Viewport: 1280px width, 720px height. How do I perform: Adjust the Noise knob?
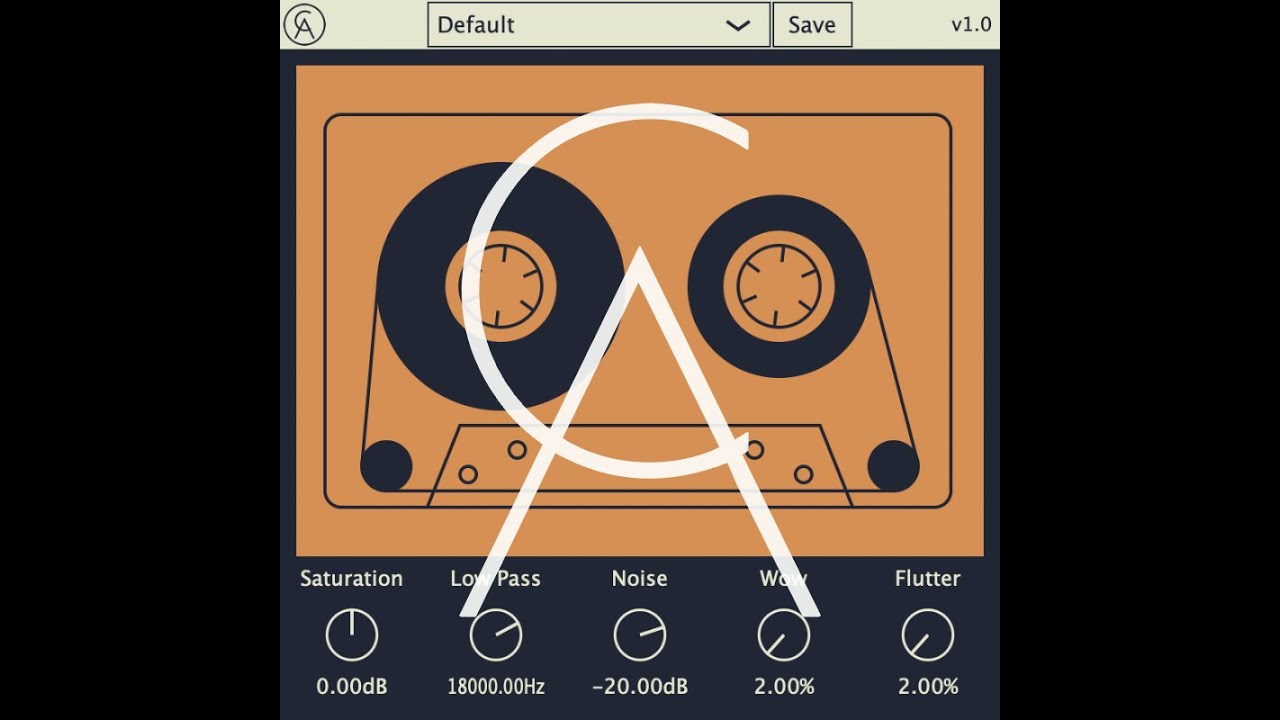coord(640,635)
